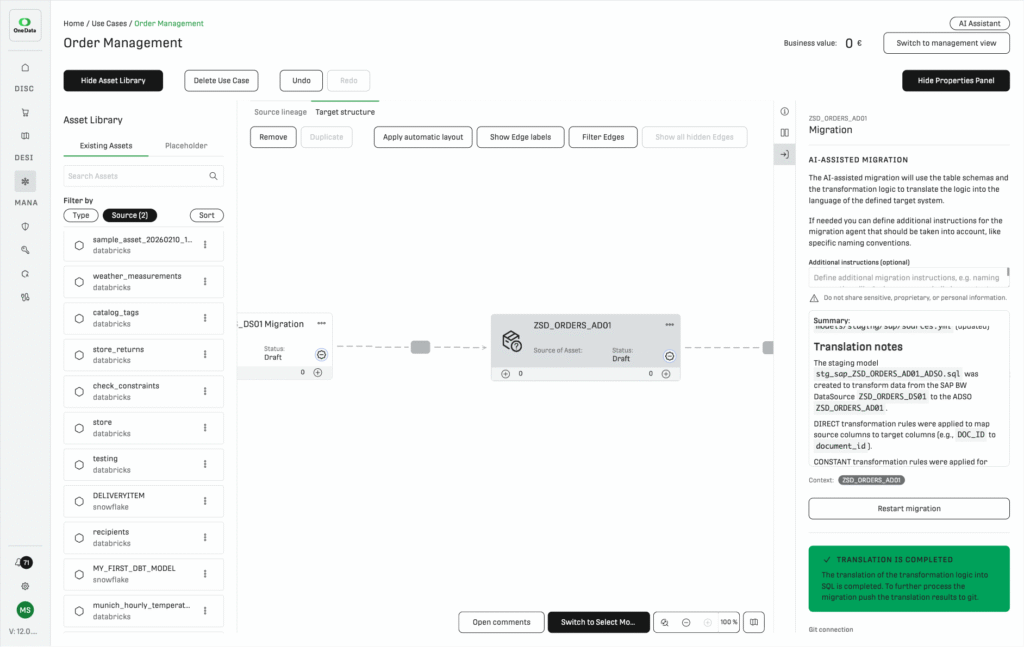The height and width of the screenshot is (647, 1024).
Task: Select the weather_measurements asset radio
Action: click(79, 281)
